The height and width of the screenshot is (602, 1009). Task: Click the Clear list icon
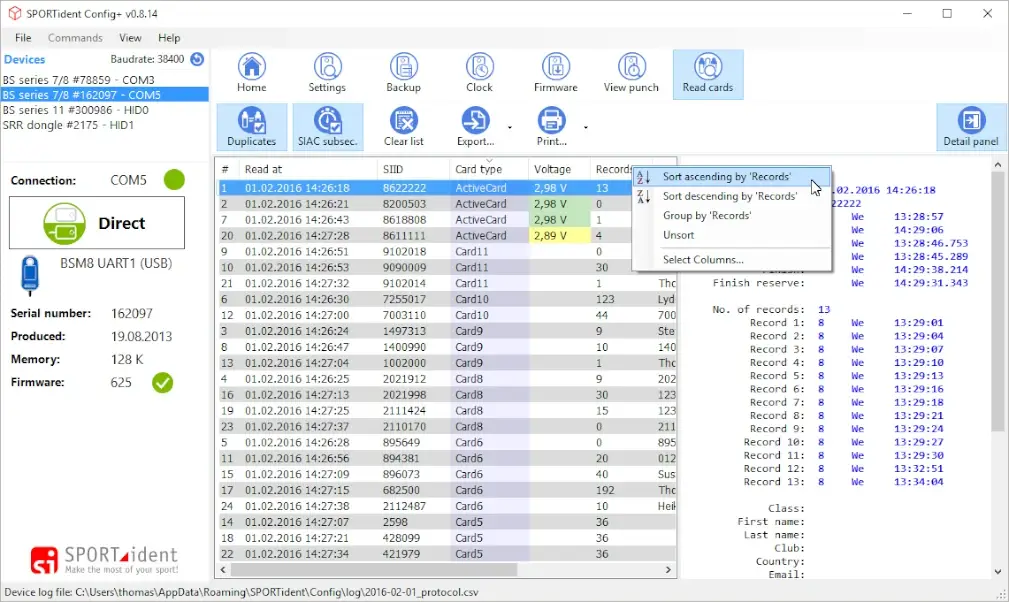(403, 127)
